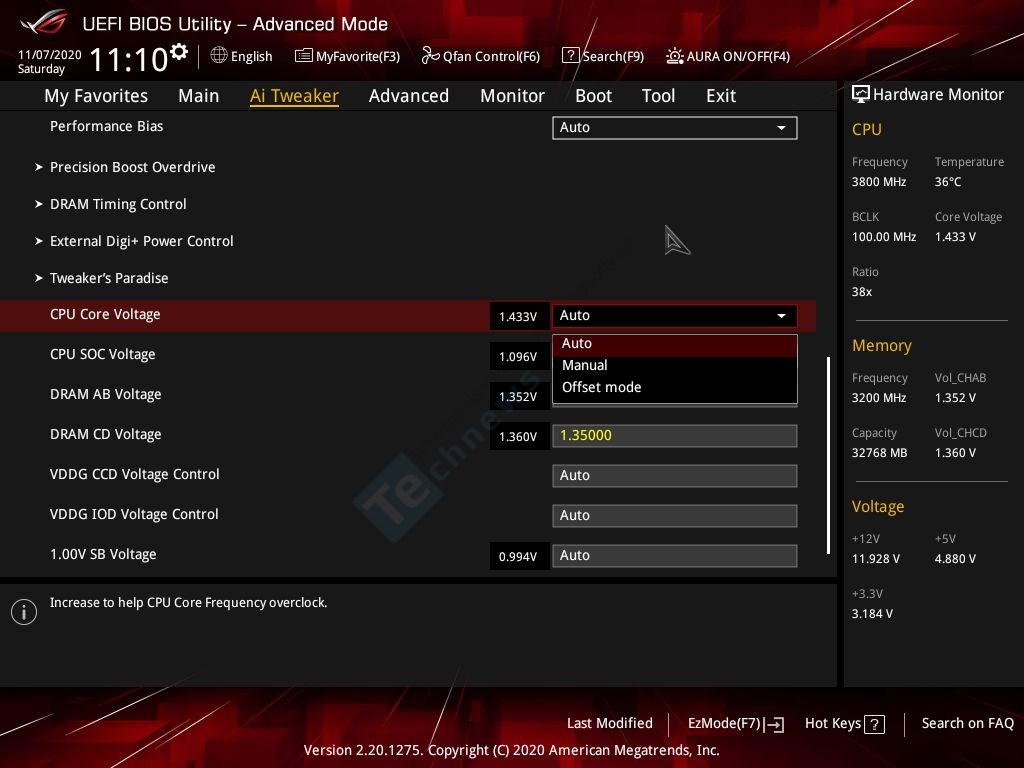Select the DRAM CD Voltage row label
Image resolution: width=1024 pixels, height=768 pixels.
click(106, 434)
